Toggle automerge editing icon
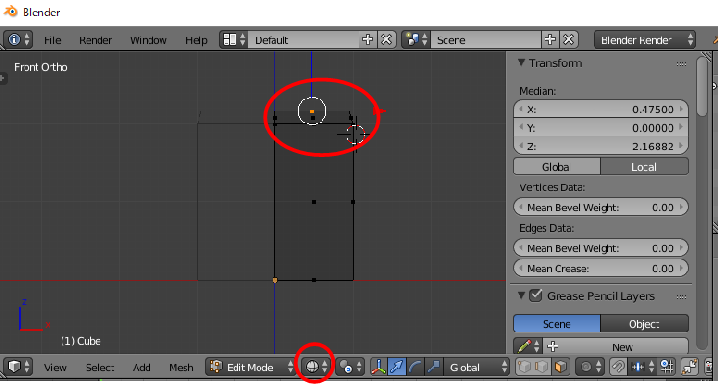 (x=689, y=367)
